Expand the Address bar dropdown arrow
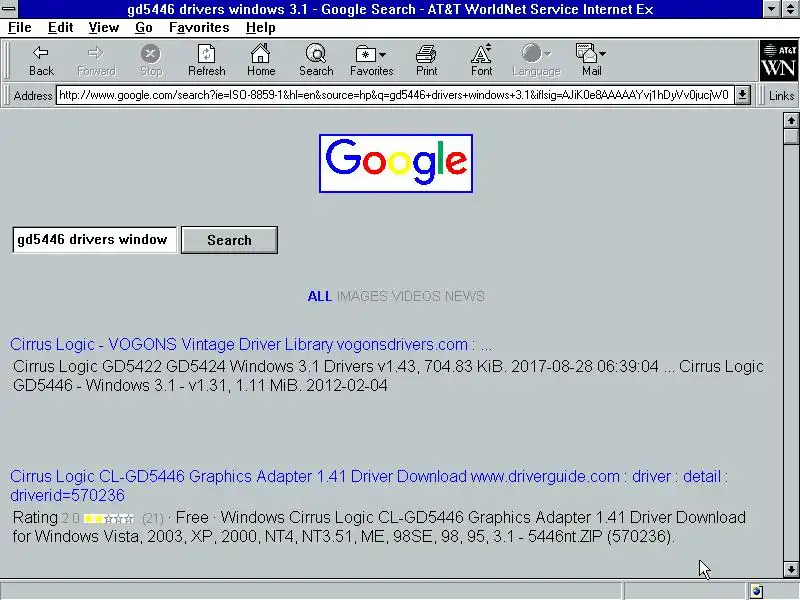800x600 pixels. [743, 95]
